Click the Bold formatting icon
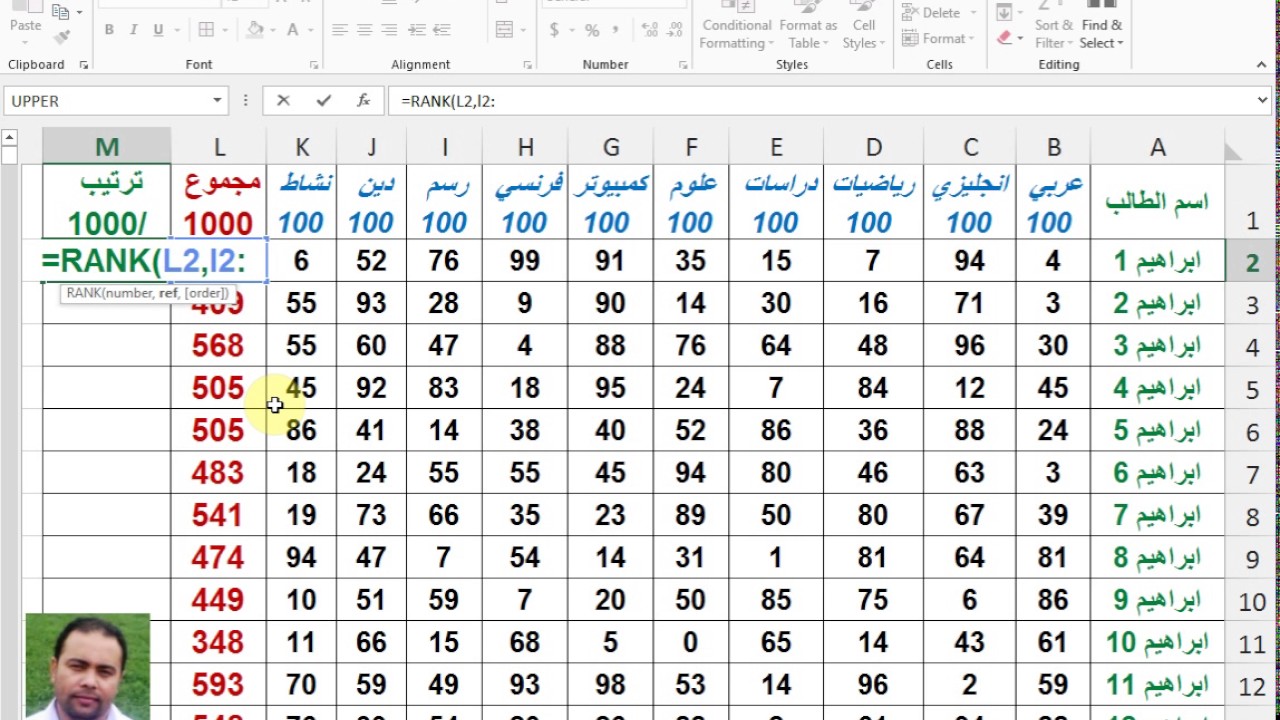Image resolution: width=1280 pixels, height=720 pixels. 109,30
